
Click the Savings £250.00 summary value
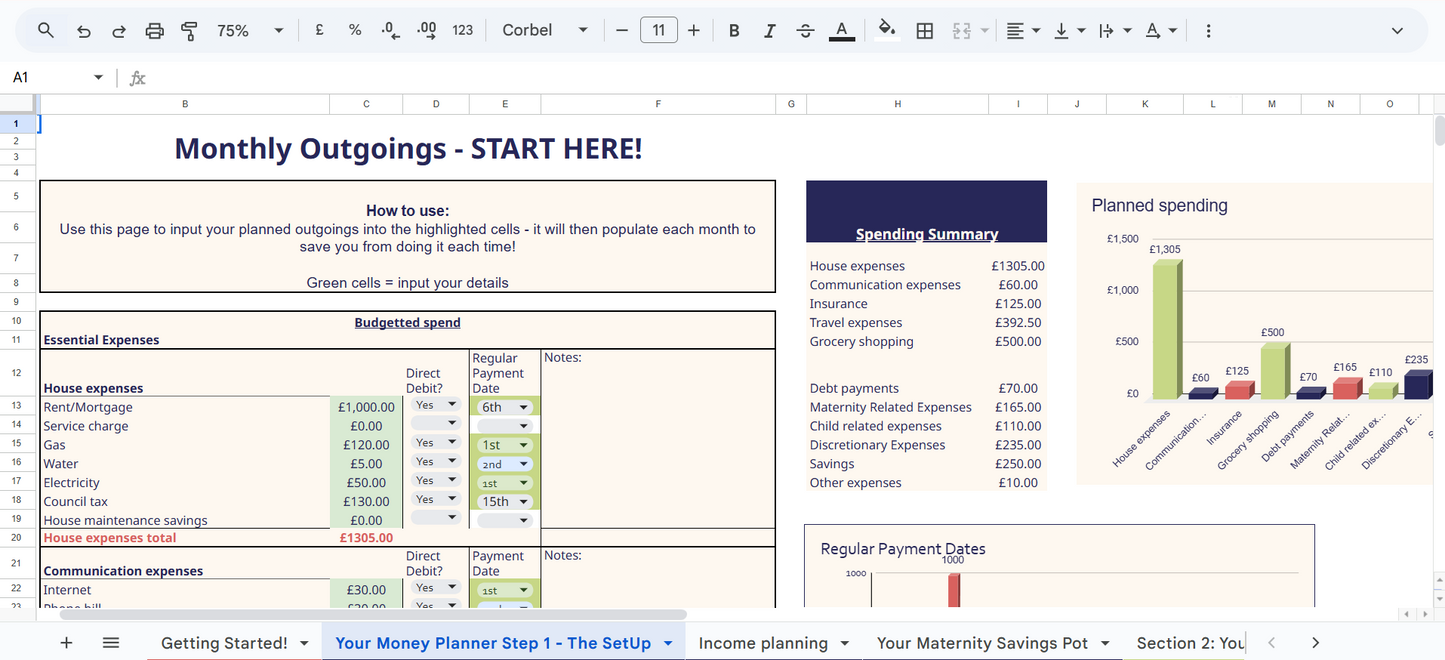[x=1018, y=464]
